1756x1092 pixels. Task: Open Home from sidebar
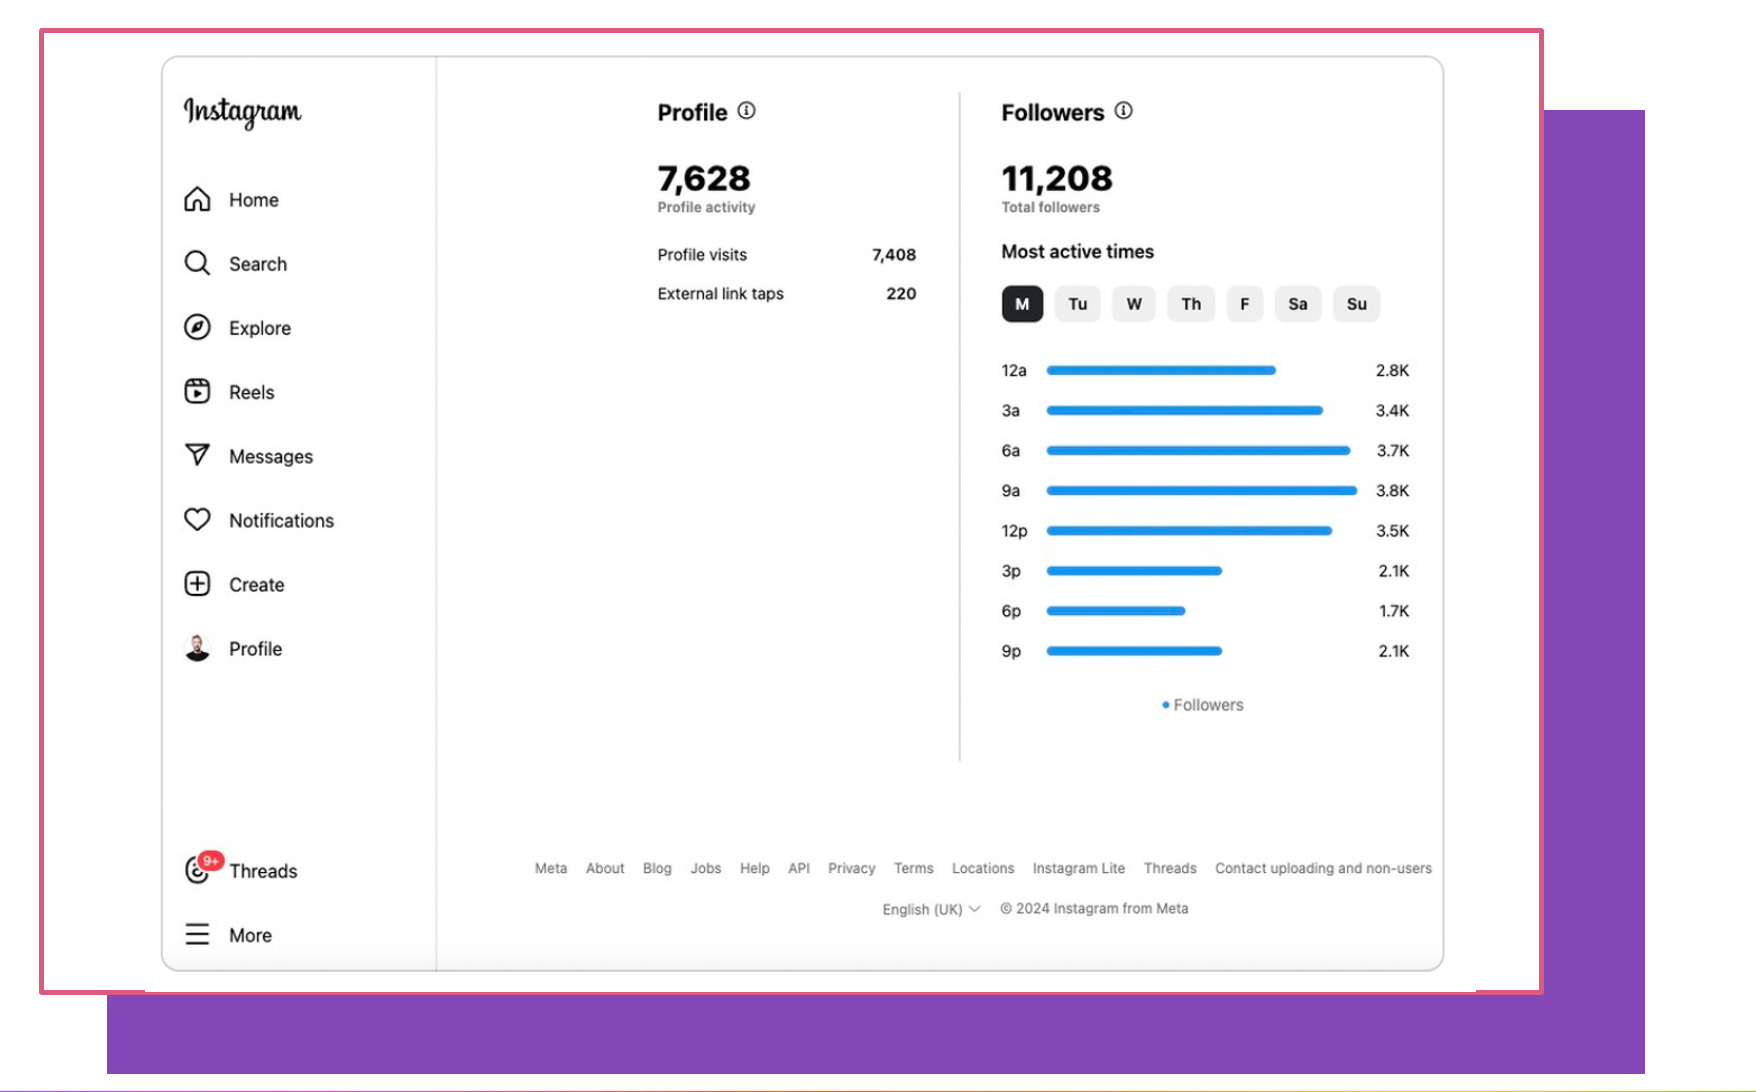pos(254,200)
